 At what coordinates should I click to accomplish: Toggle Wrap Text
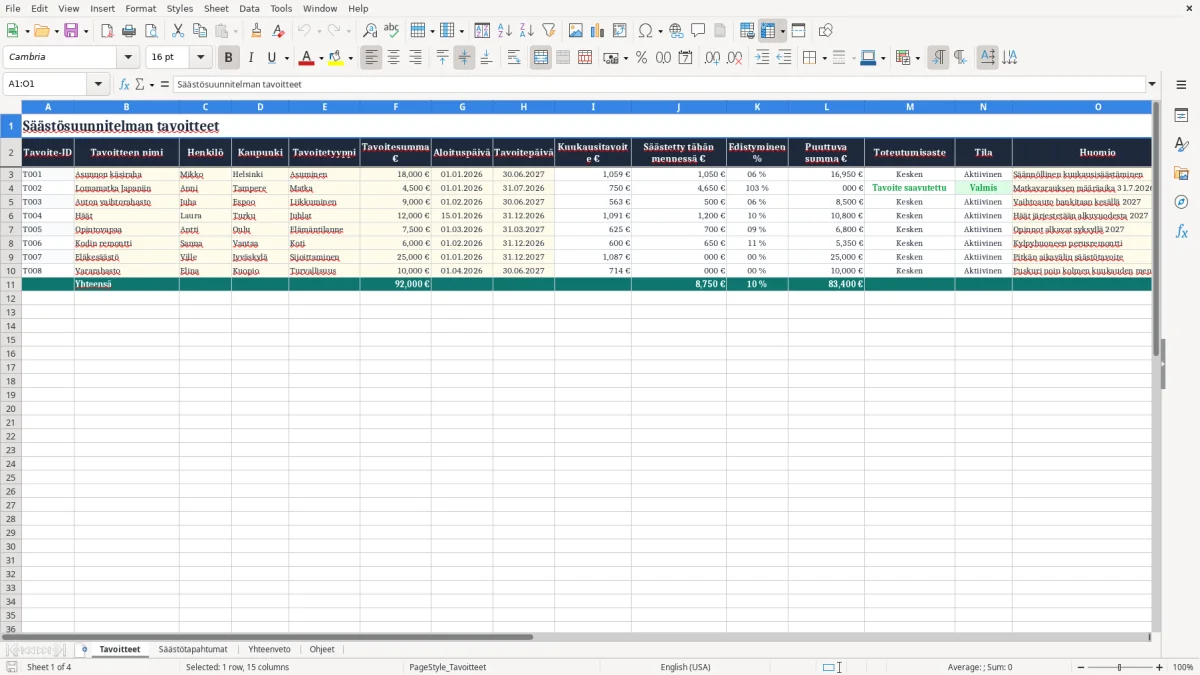pos(514,58)
